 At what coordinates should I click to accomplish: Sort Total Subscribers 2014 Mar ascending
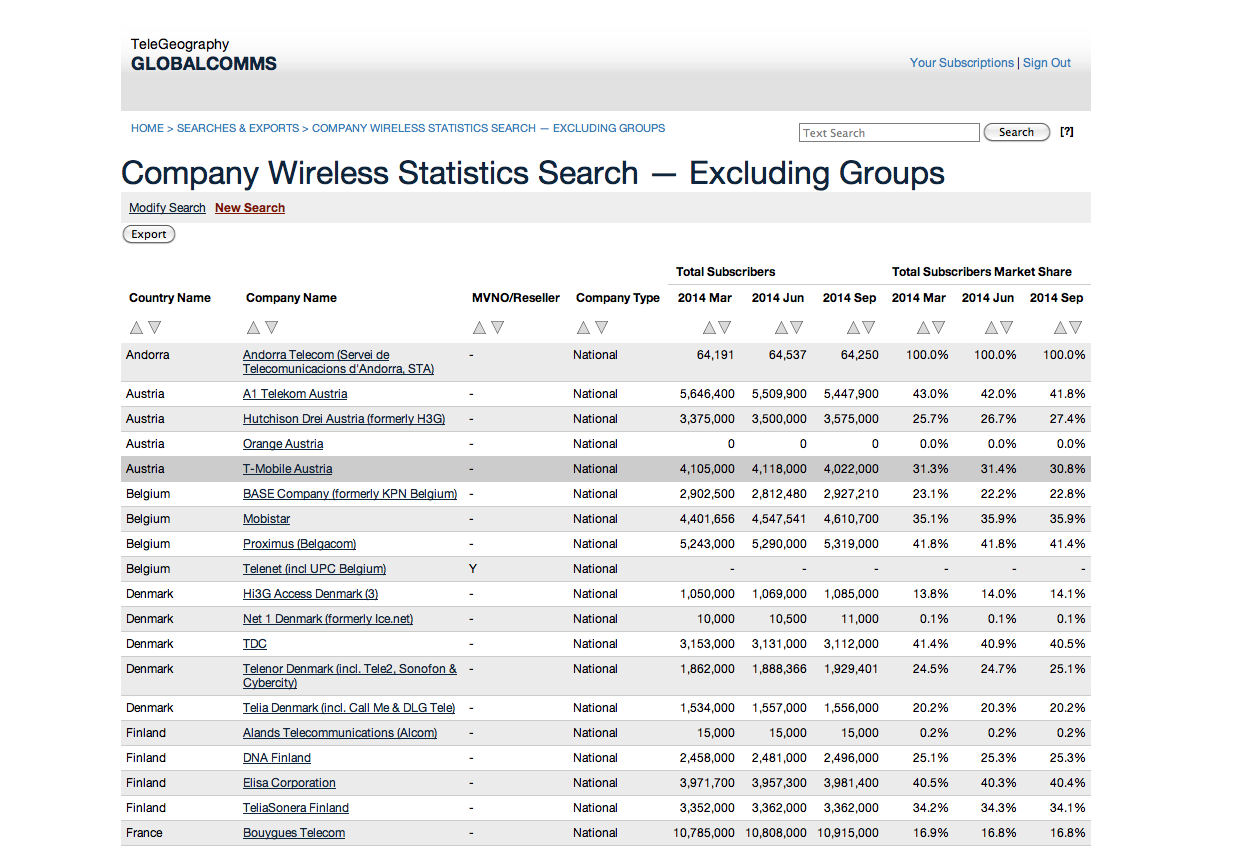[x=709, y=327]
